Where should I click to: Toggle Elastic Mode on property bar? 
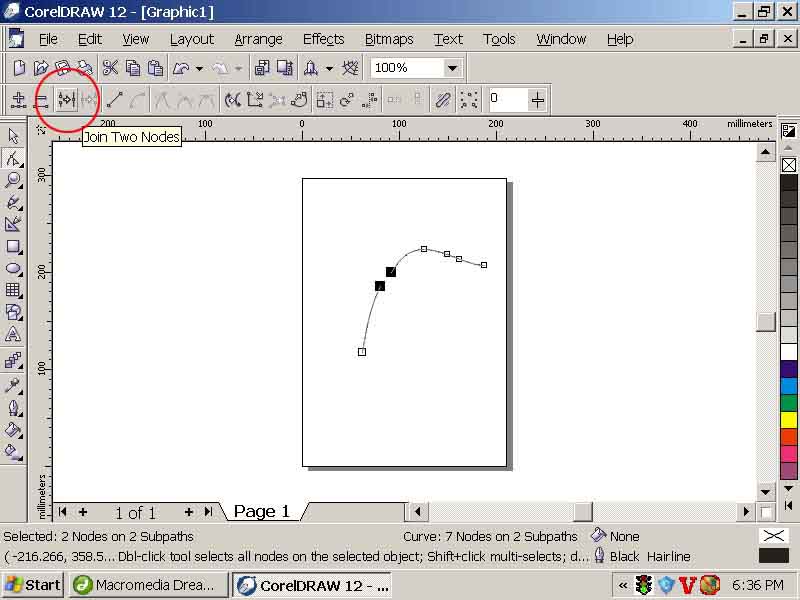(442, 99)
